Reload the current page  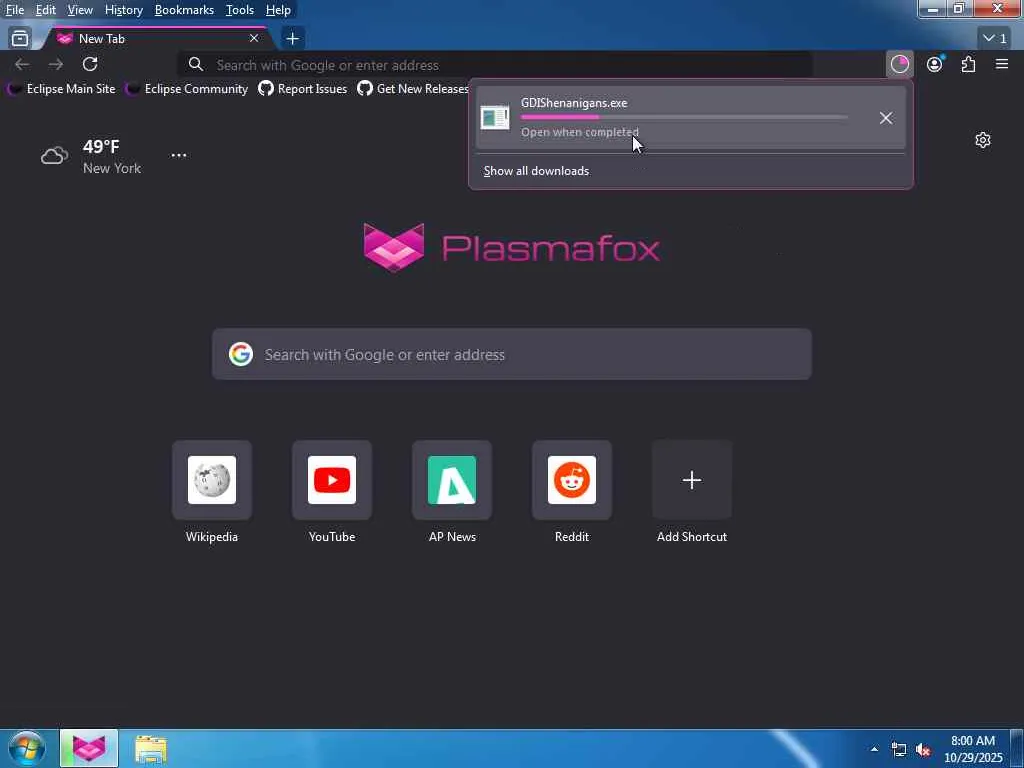pyautogui.click(x=90, y=64)
